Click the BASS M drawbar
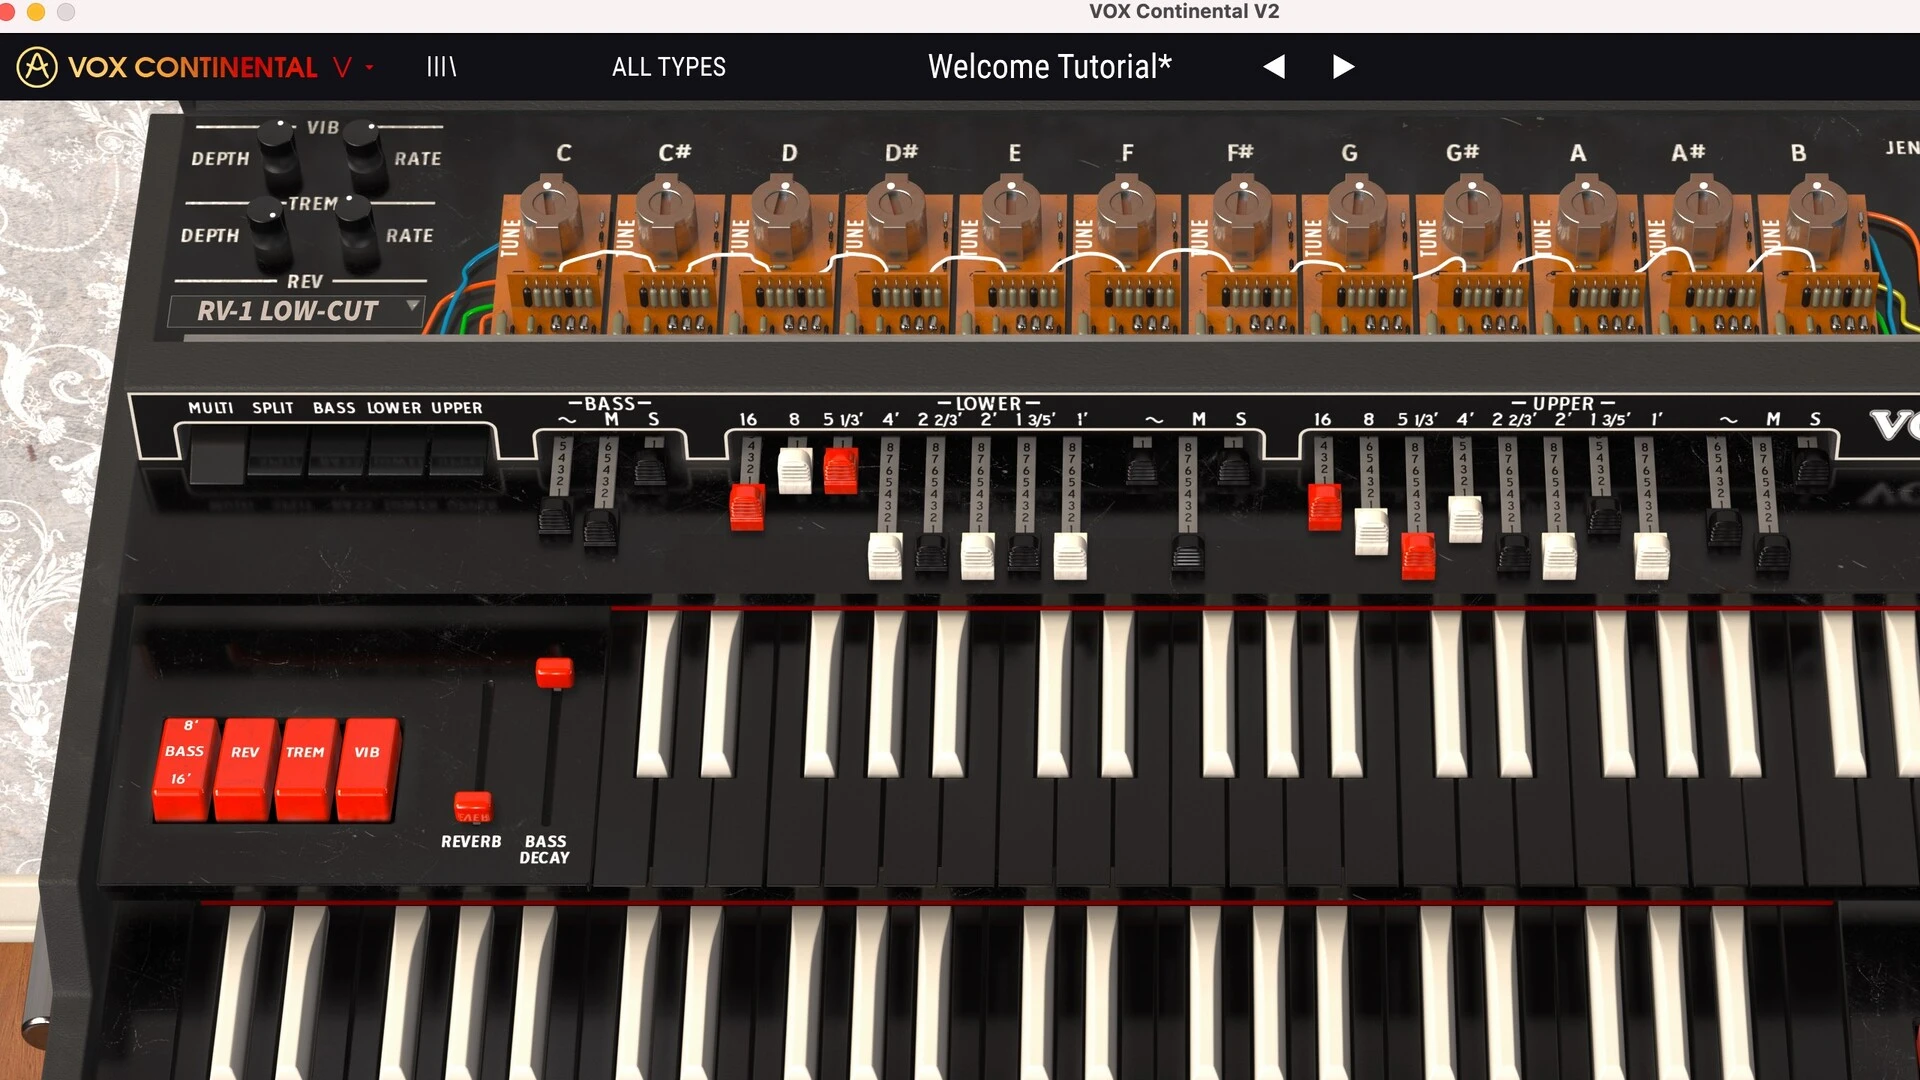 pos(601,528)
